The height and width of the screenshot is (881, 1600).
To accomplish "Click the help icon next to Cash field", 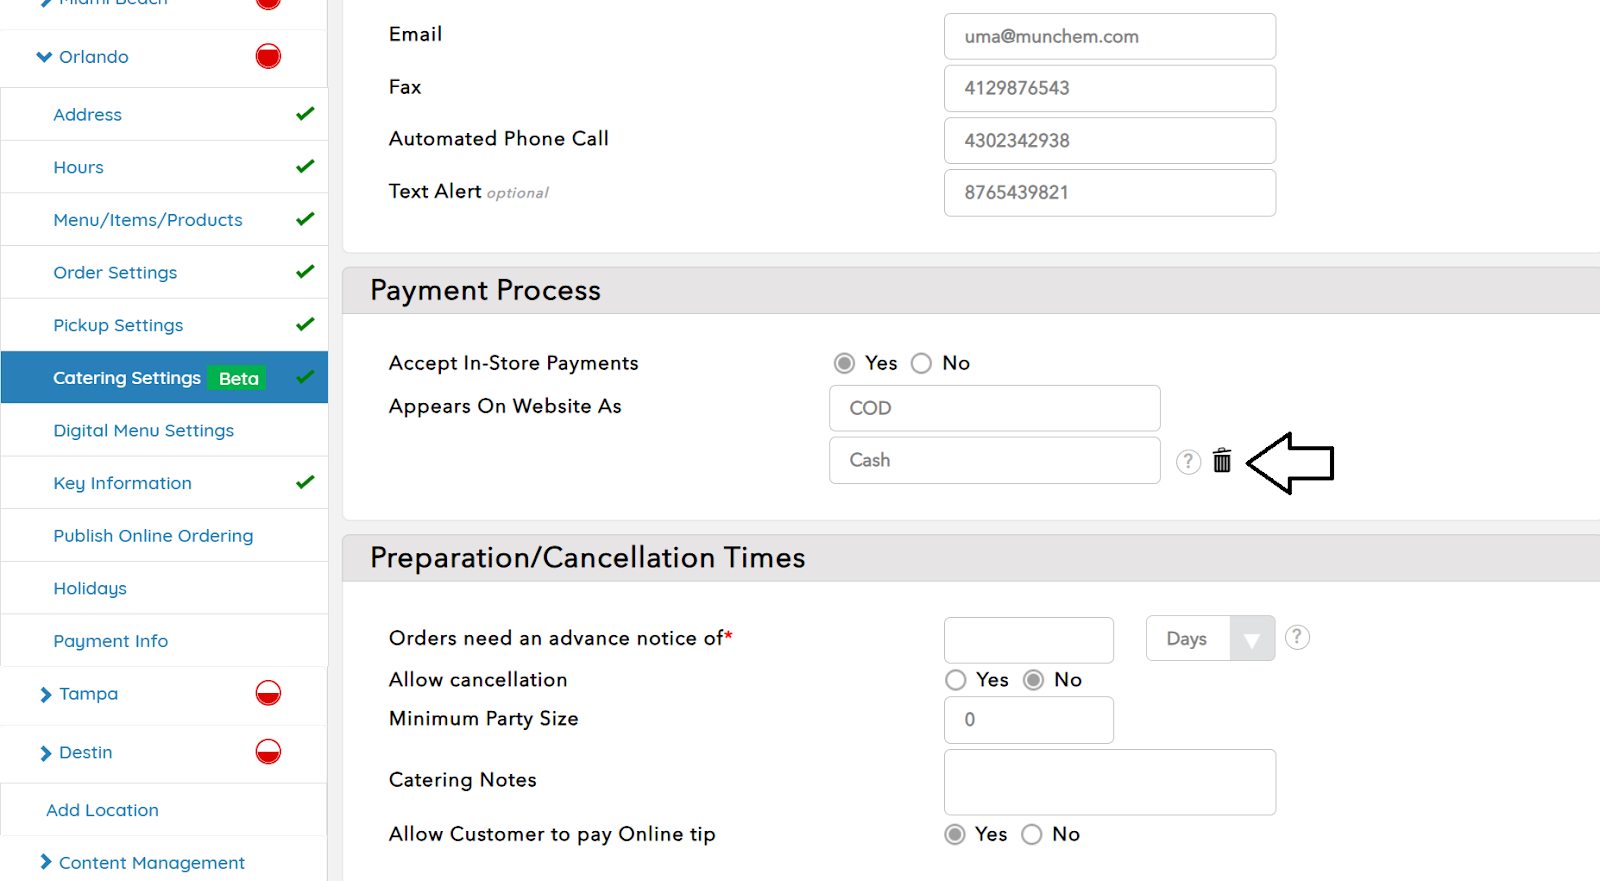I will (1187, 461).
